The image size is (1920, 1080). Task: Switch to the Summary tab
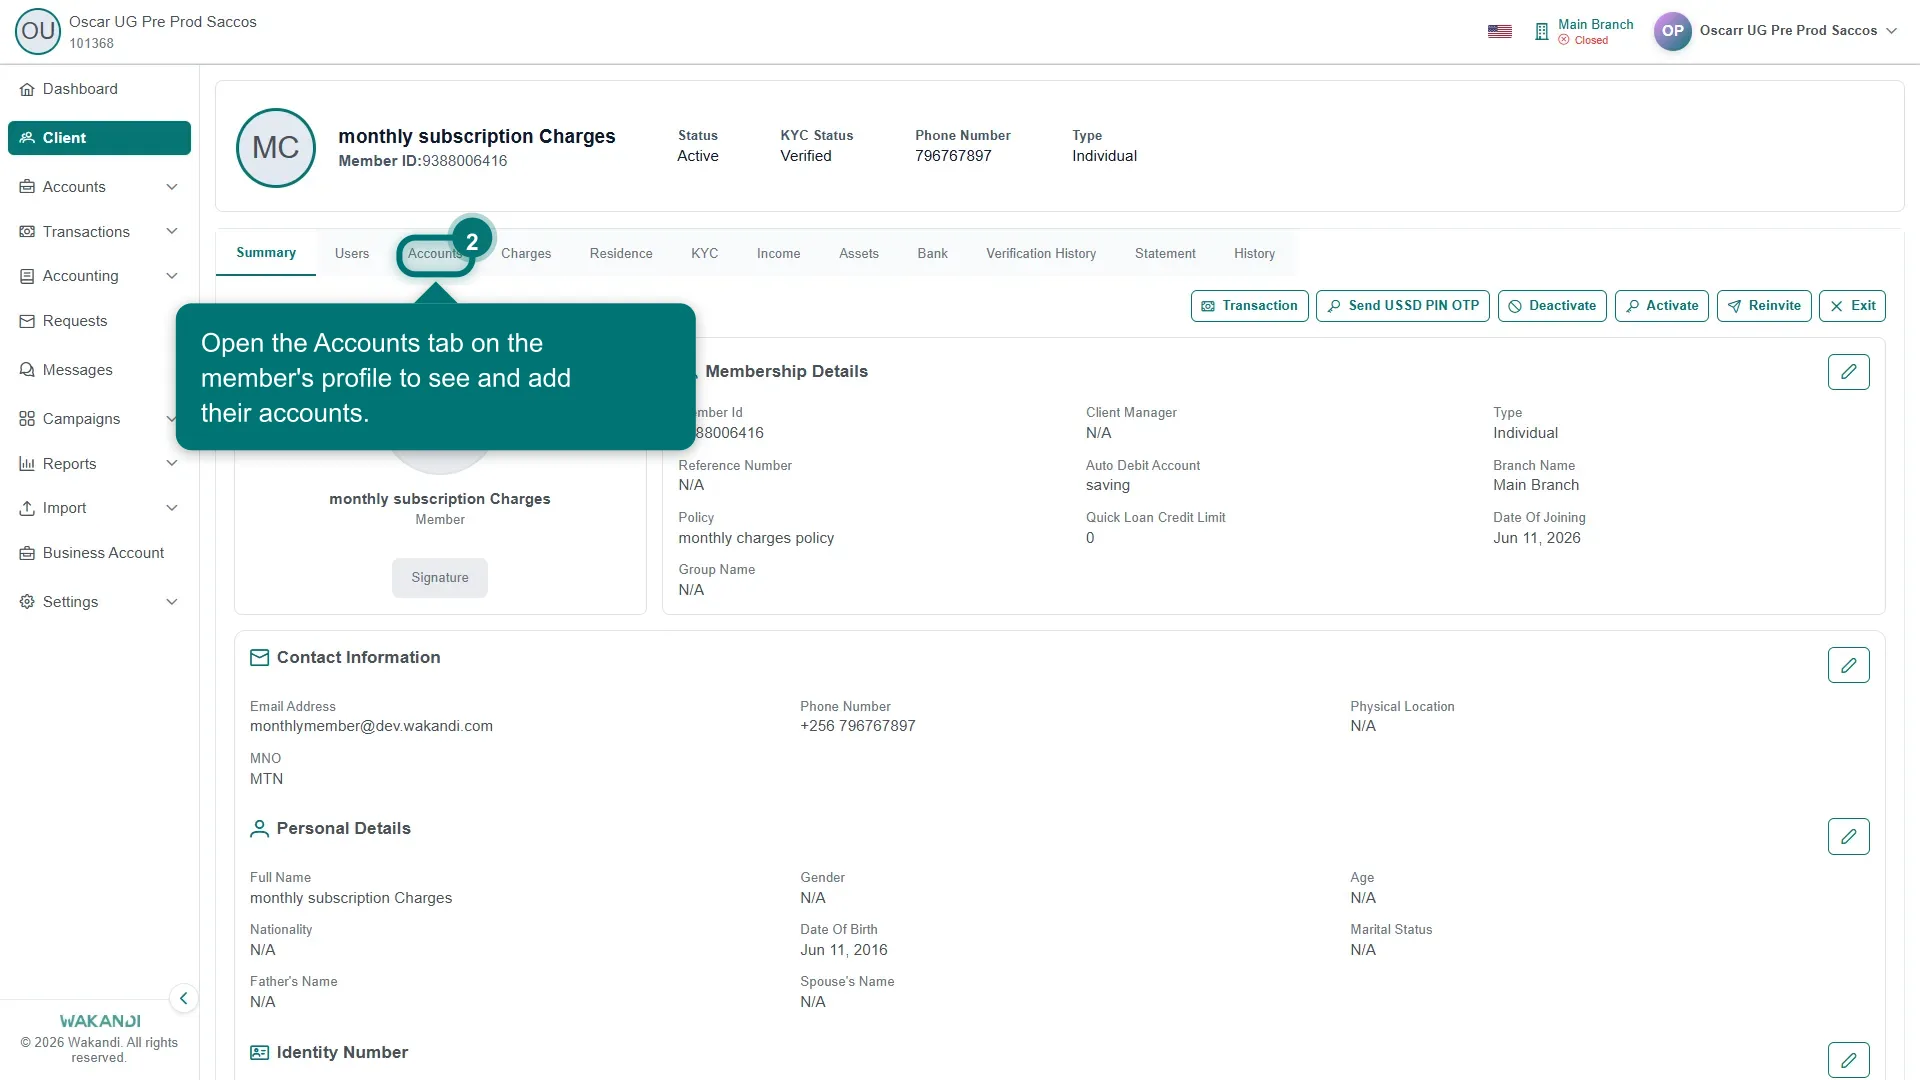(x=266, y=253)
